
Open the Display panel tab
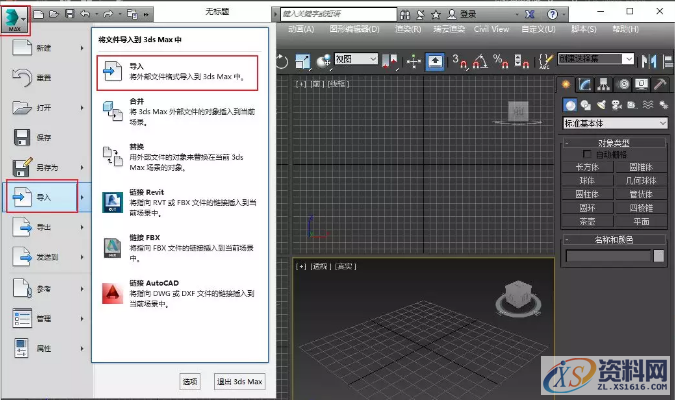coord(641,84)
